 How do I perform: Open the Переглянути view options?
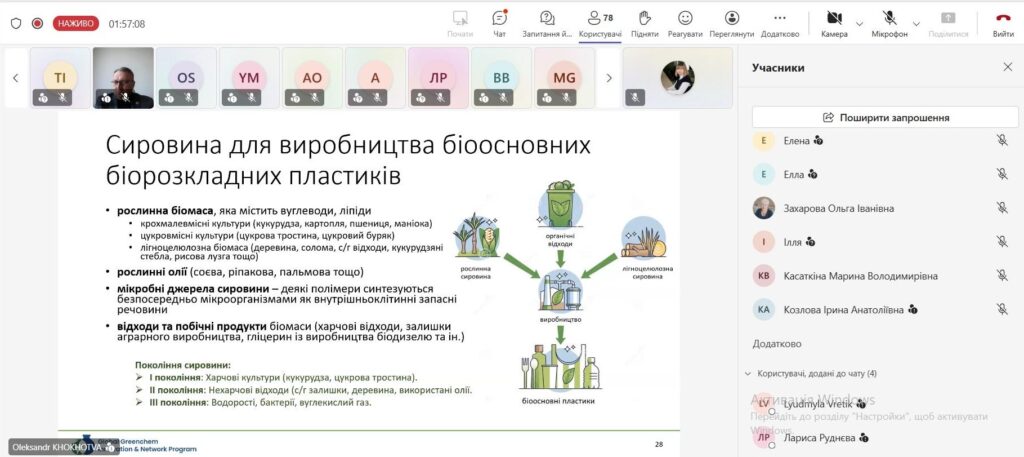click(x=731, y=24)
